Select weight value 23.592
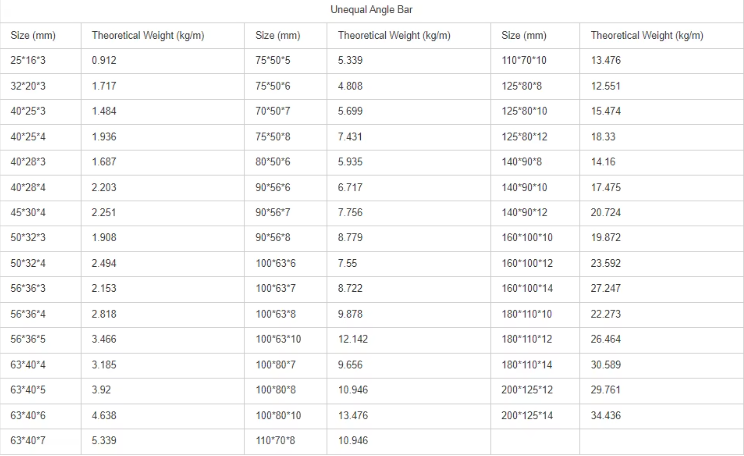Viewport: 744px width, 456px height. point(605,263)
